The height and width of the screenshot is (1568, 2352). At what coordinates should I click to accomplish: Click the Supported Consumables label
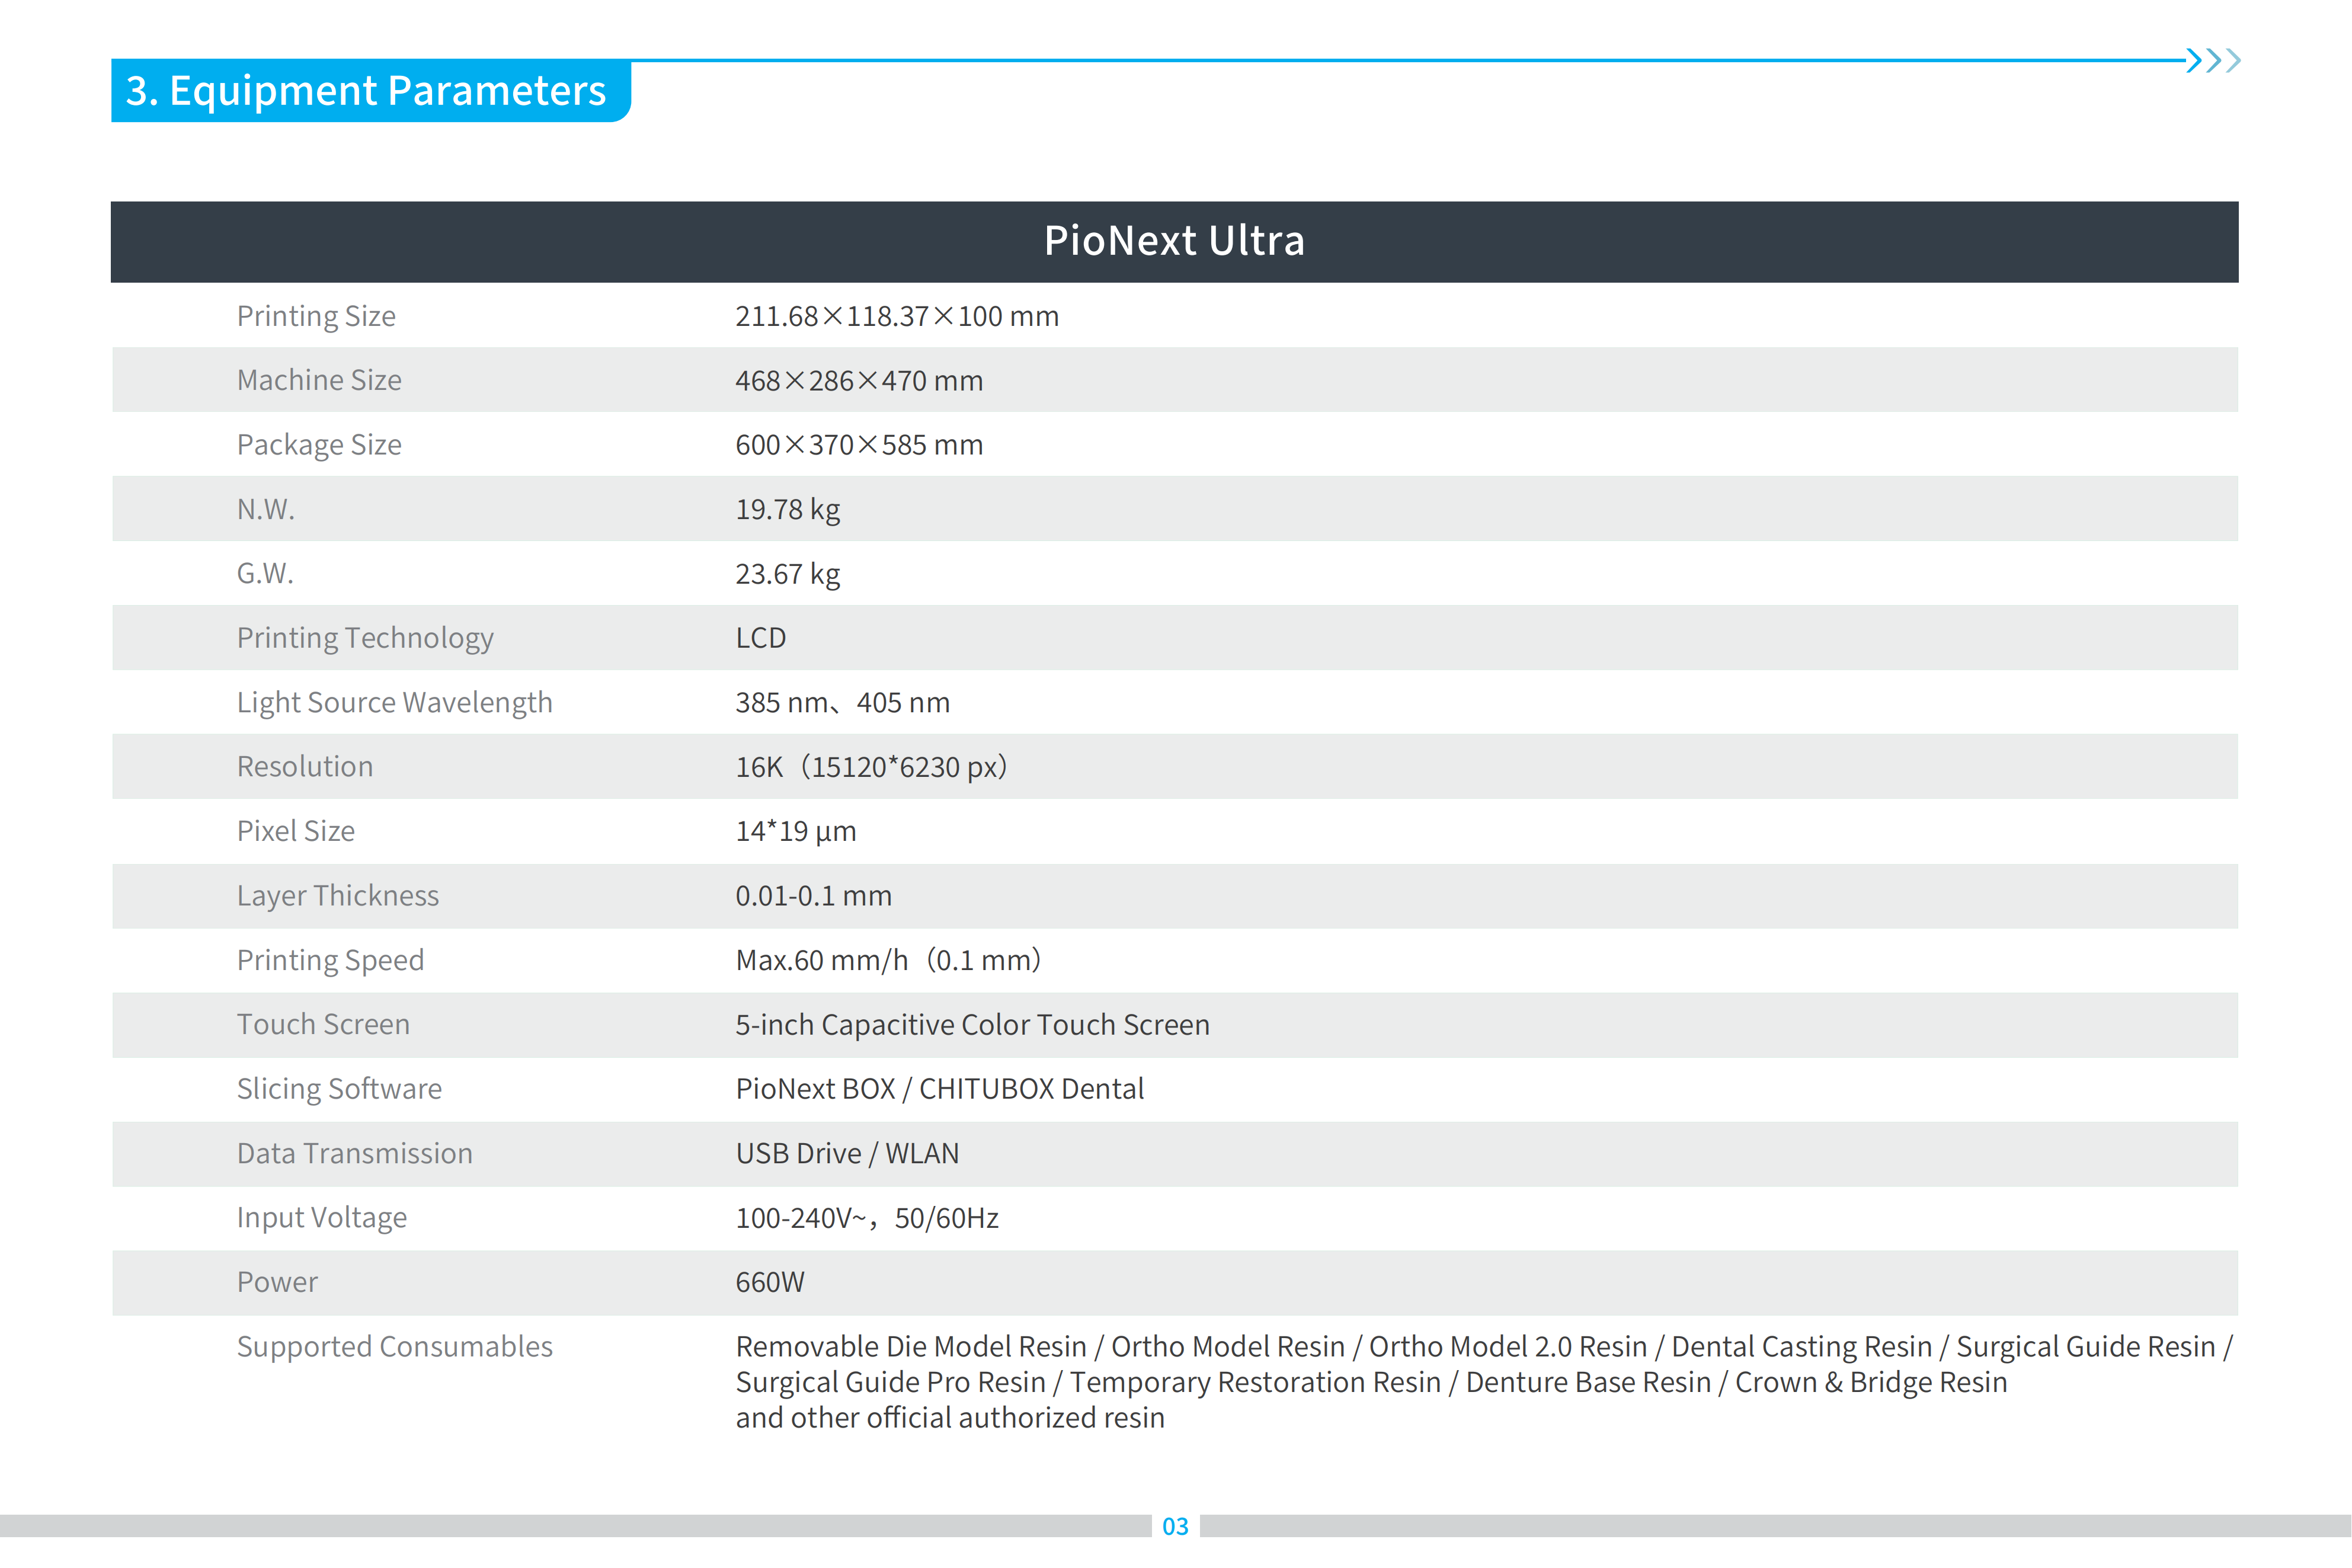point(394,1347)
